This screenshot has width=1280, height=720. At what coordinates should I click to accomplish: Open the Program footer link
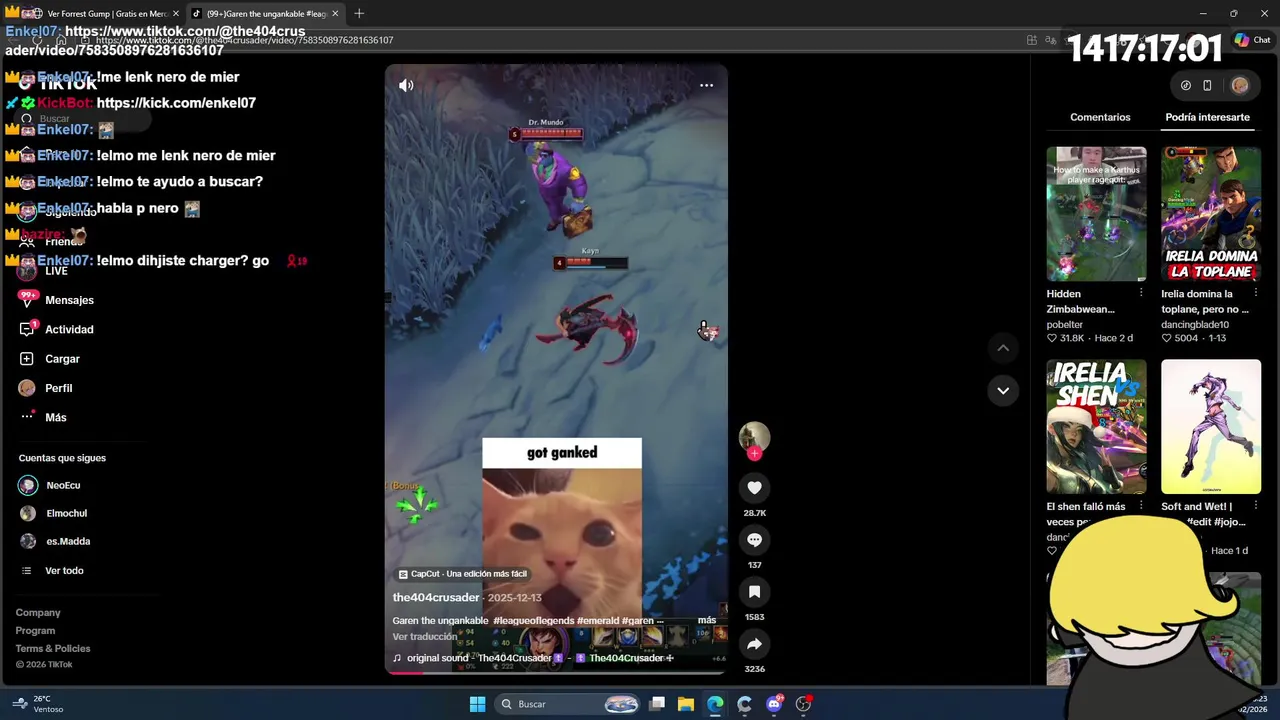point(35,630)
